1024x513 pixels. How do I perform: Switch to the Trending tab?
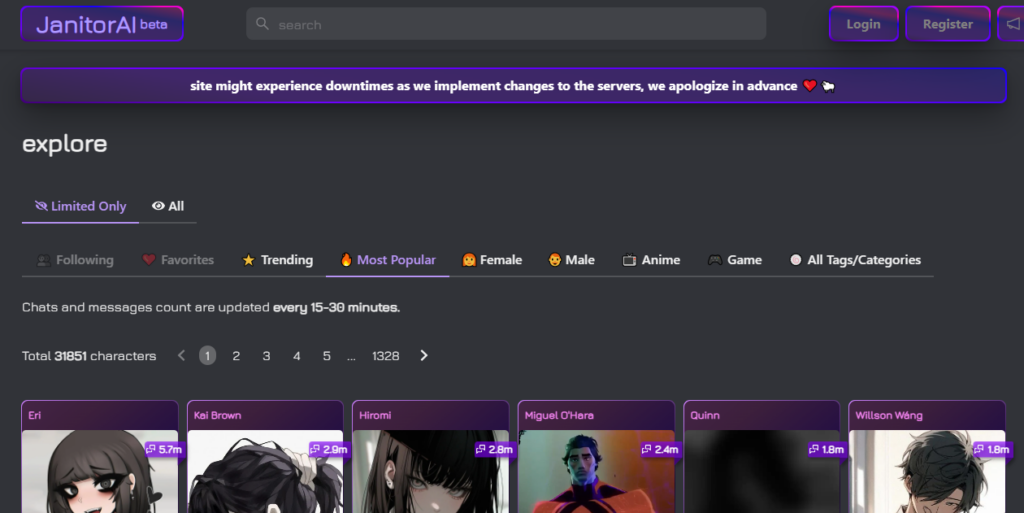tap(277, 260)
